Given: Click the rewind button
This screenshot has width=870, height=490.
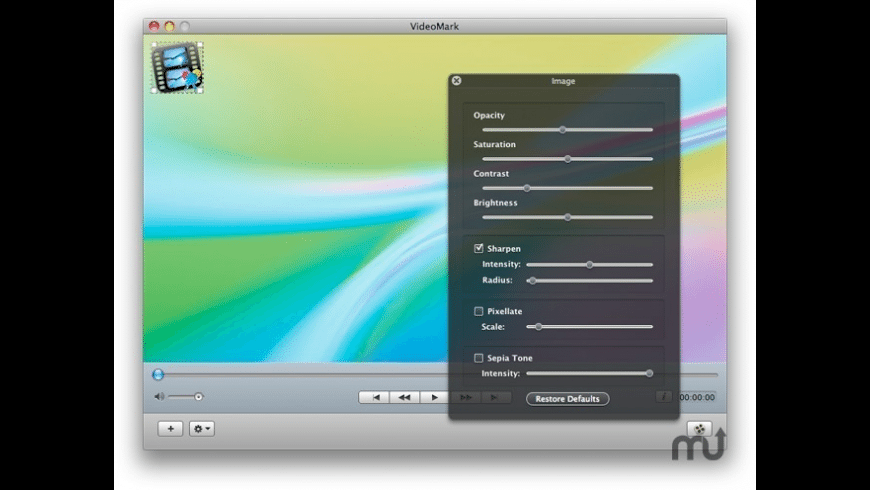Looking at the screenshot, I should click(404, 397).
